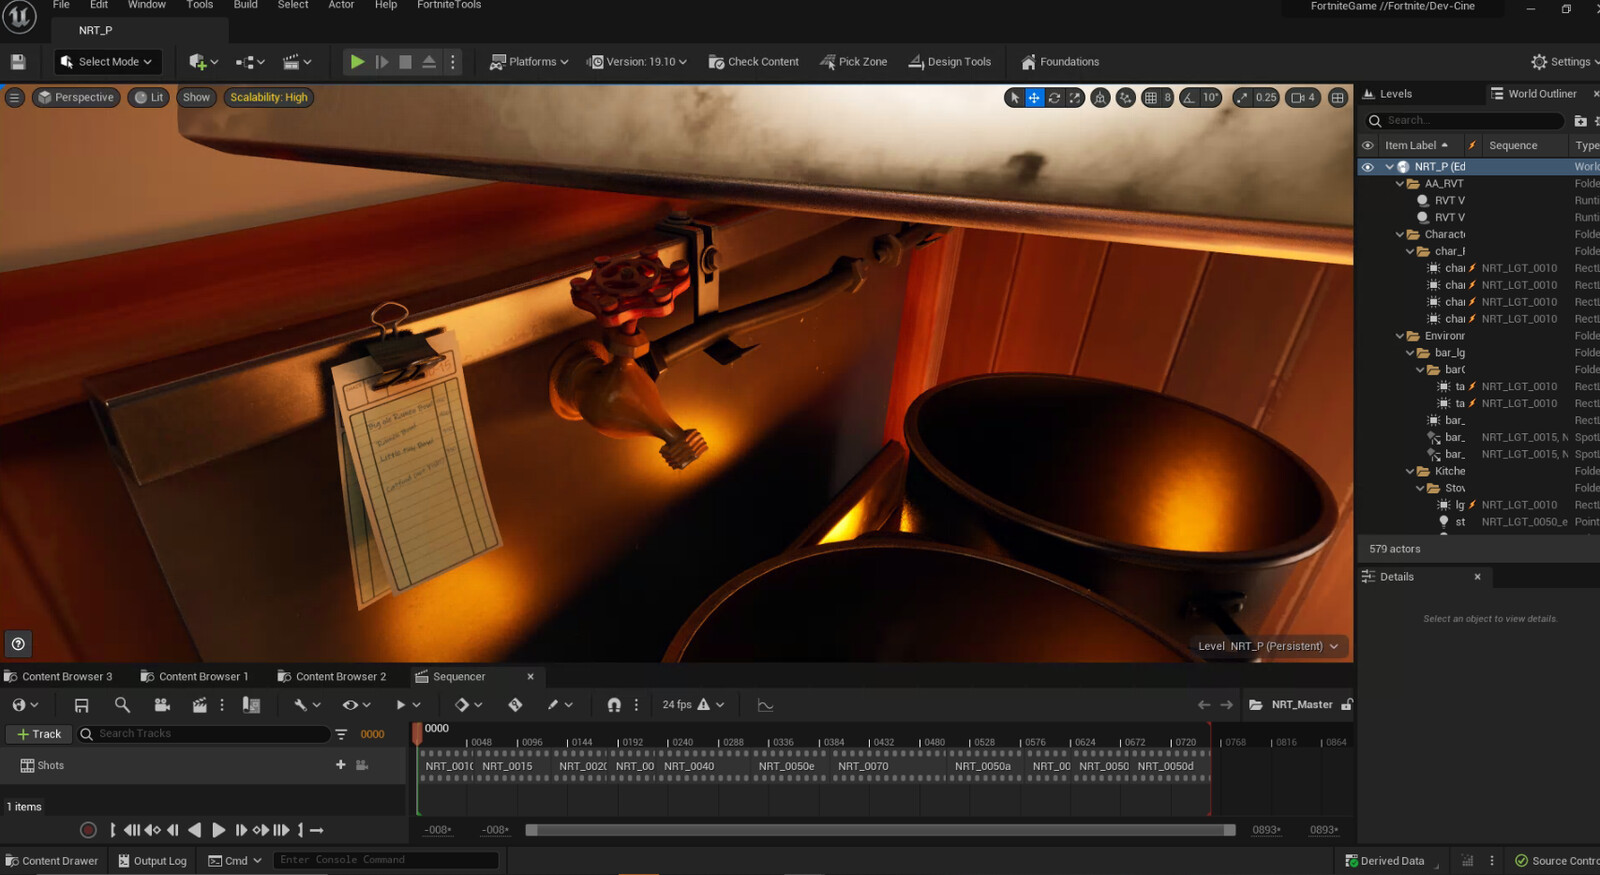1600x875 pixels.
Task: Click the Play level button in toolbar
Action: (x=357, y=62)
